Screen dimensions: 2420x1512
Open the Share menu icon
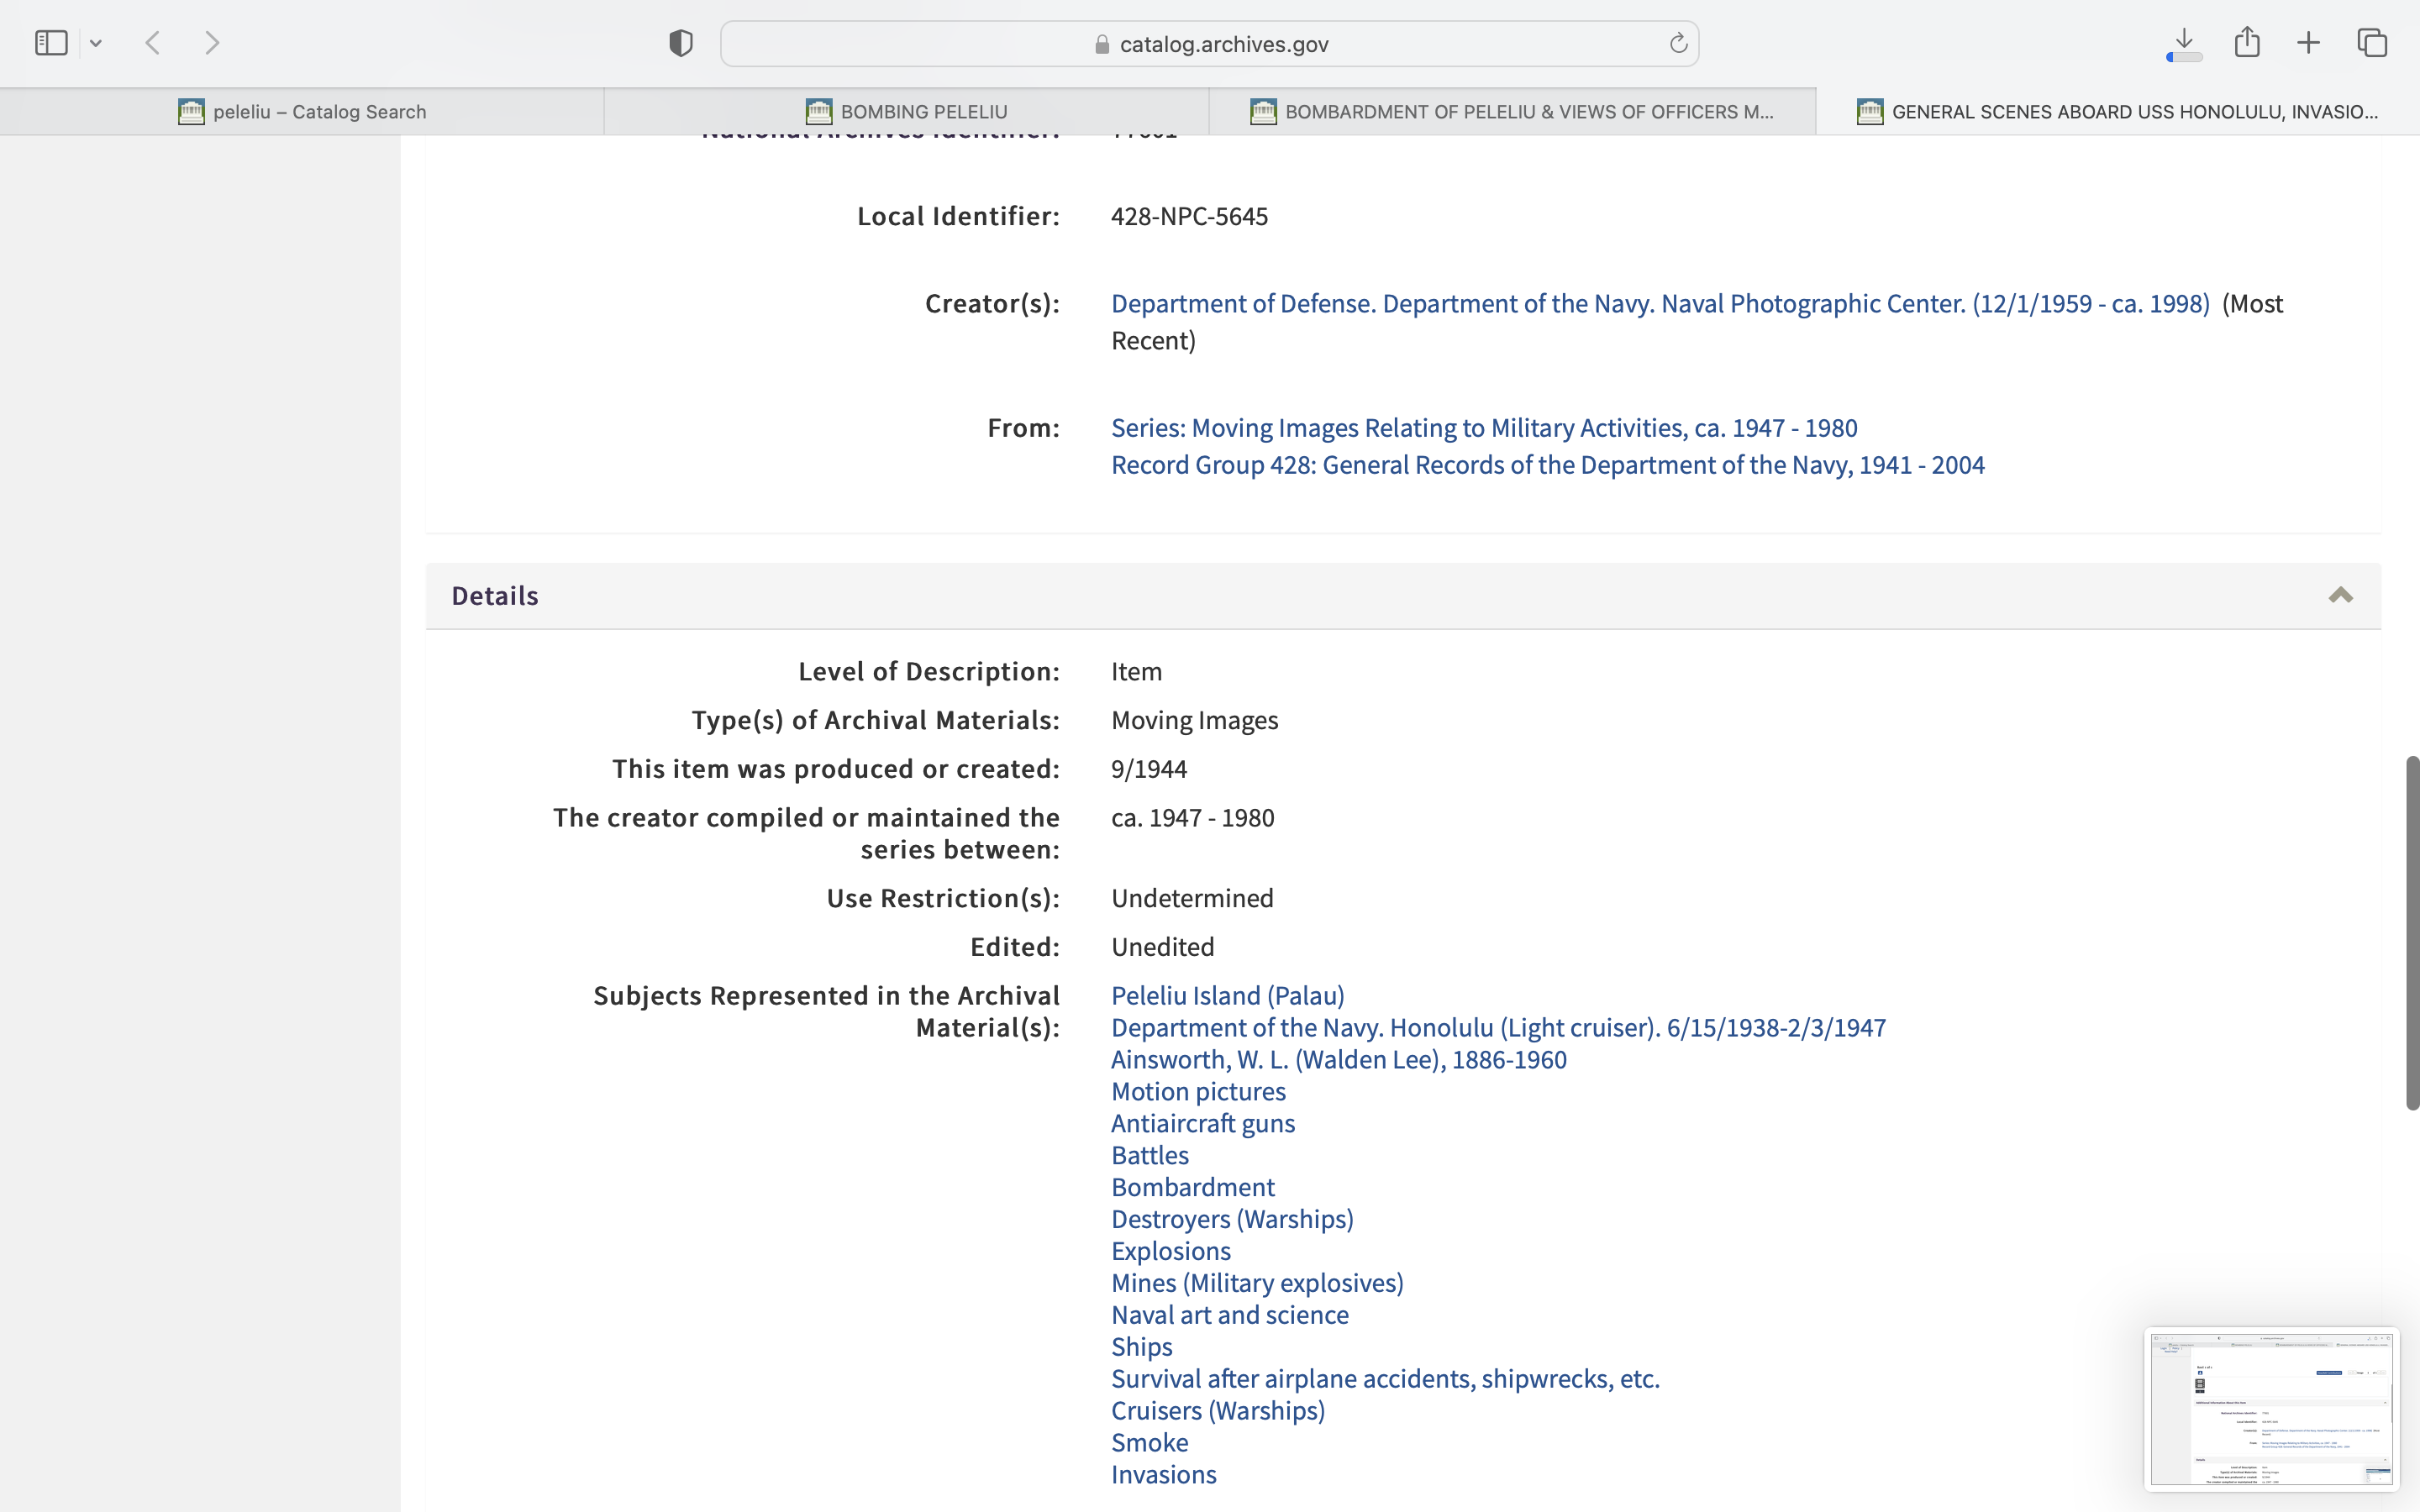2247,43
